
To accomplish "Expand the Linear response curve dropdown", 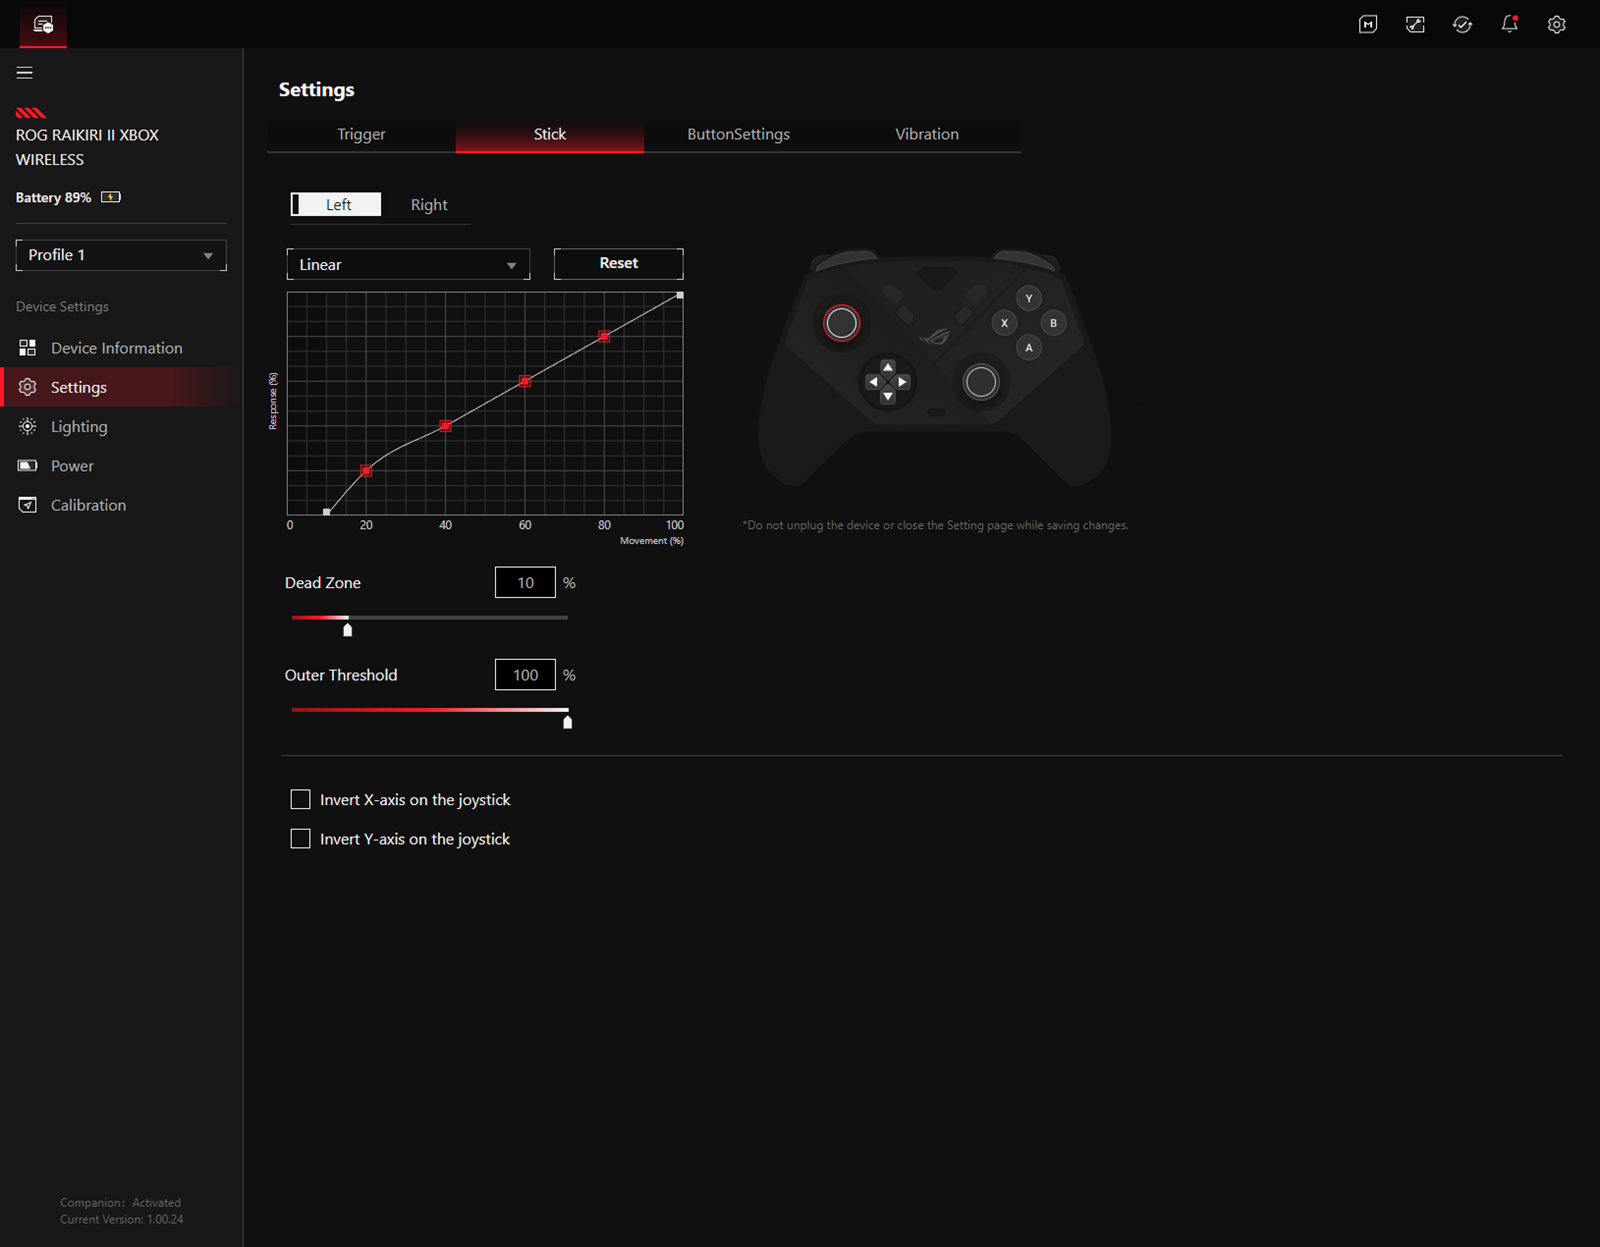I will coord(408,265).
